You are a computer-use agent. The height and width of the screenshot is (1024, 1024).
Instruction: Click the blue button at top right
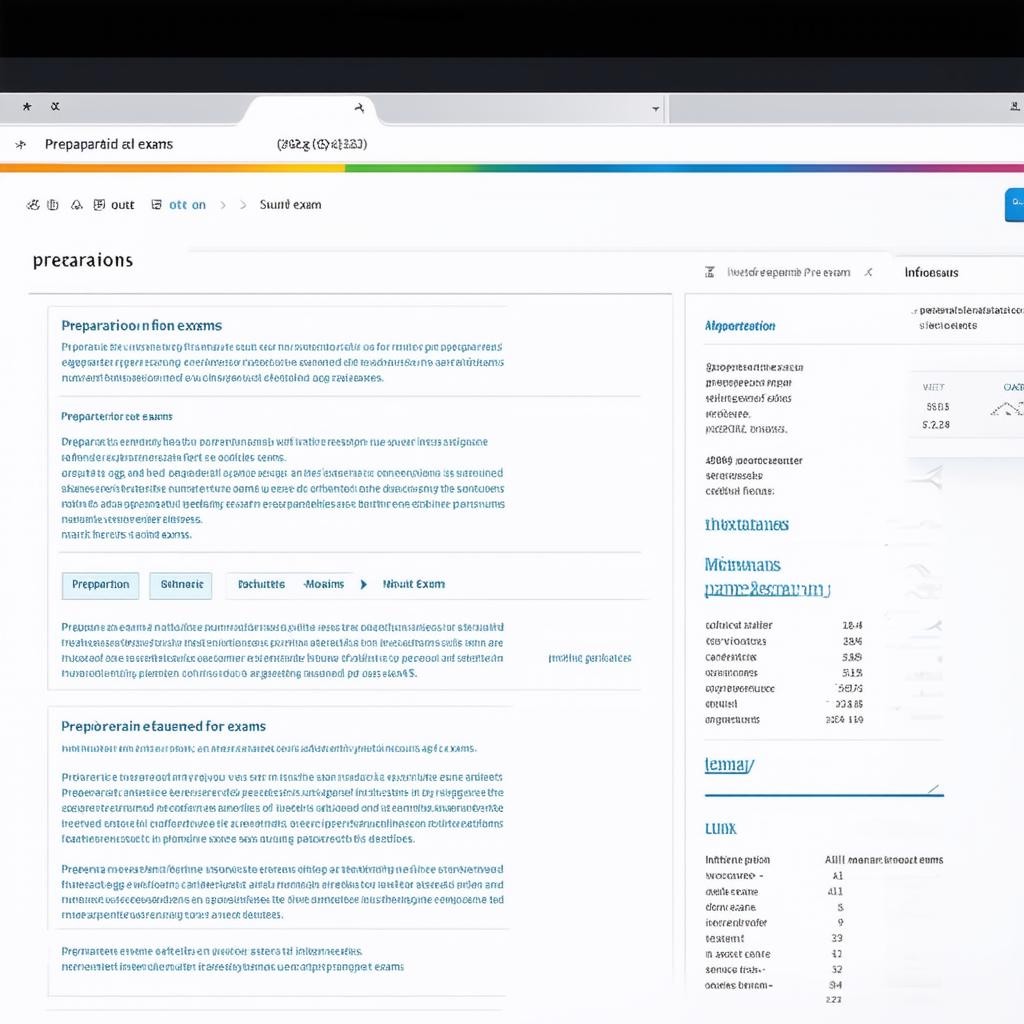(x=1014, y=203)
